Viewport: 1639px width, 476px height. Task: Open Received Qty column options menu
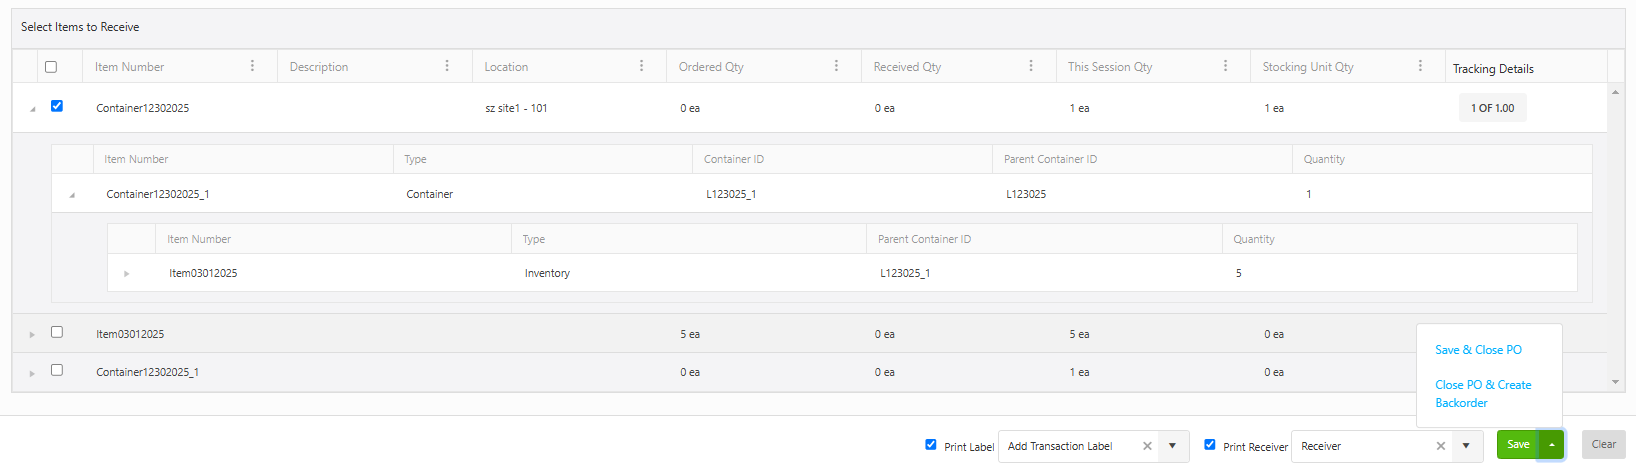pos(1031,66)
